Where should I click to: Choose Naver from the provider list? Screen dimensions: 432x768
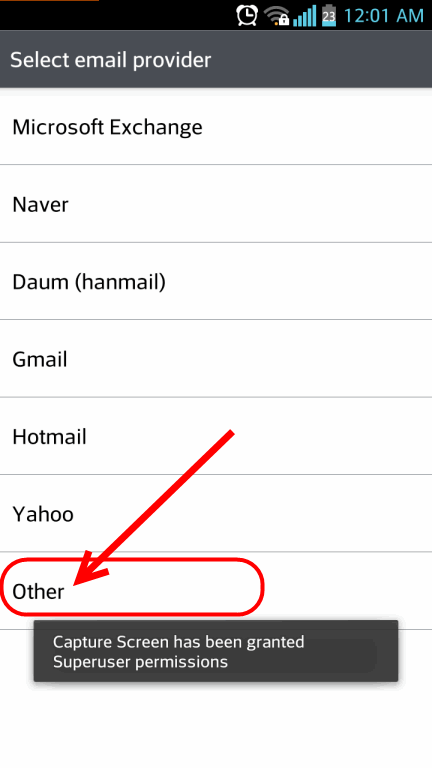pos(216,204)
